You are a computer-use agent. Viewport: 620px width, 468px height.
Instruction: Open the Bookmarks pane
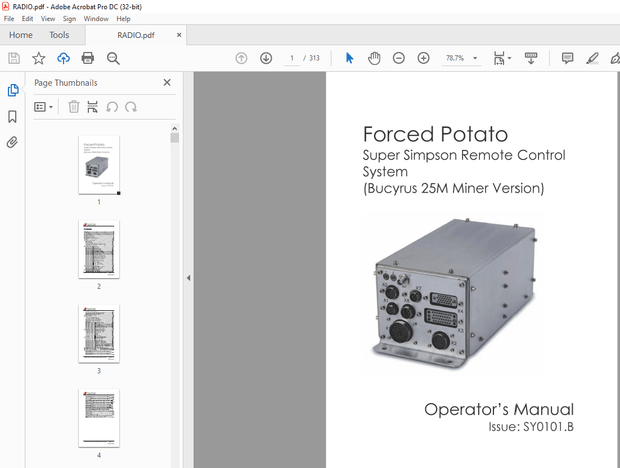click(12, 117)
